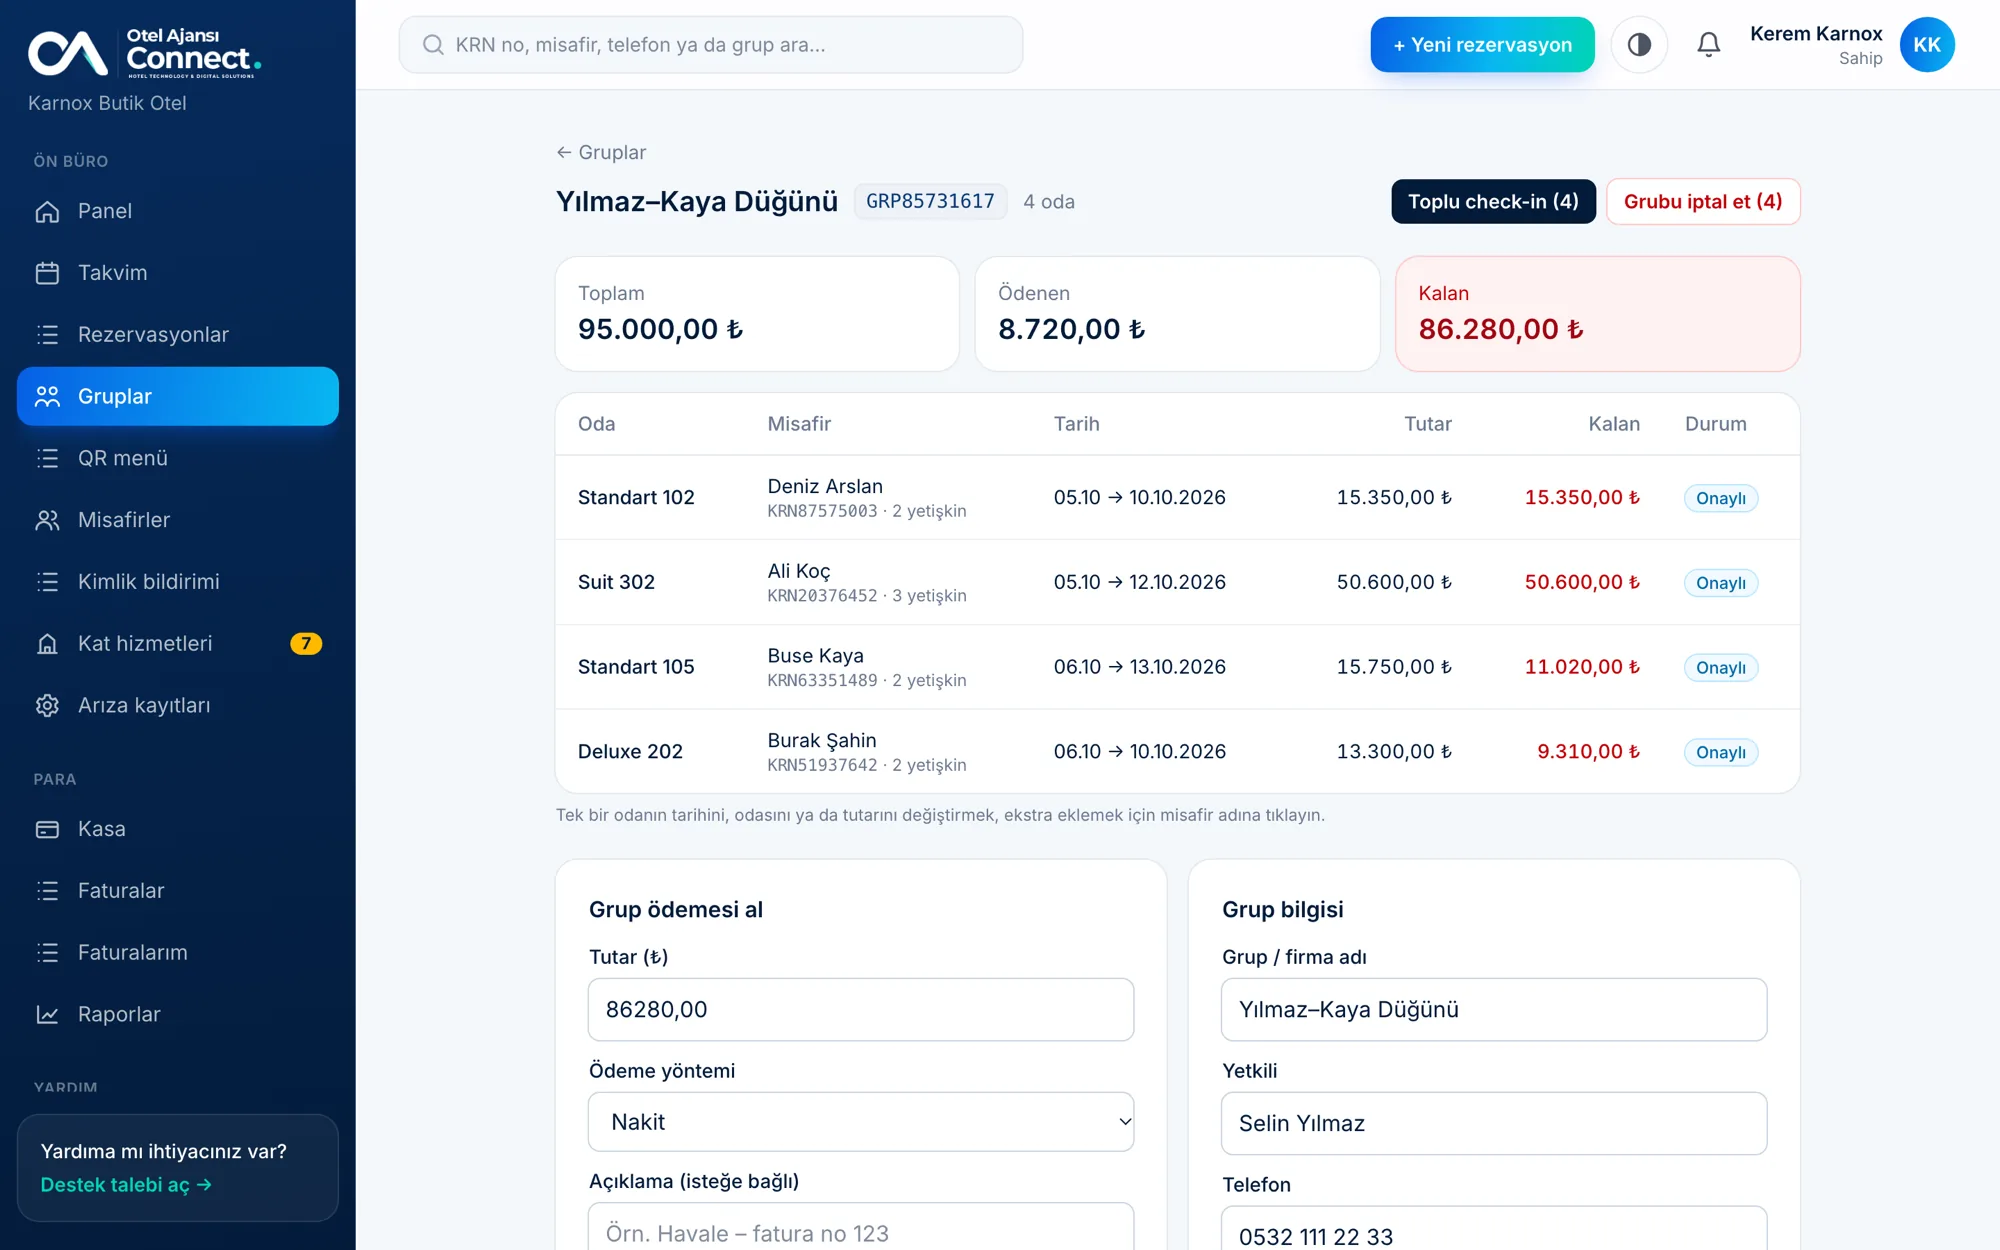
Task: Open Raporlar chart icon in sidebar
Action: click(47, 1014)
